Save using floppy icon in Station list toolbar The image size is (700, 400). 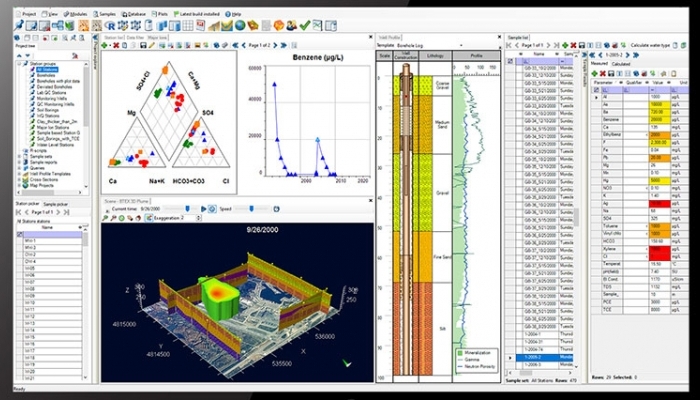point(143,46)
